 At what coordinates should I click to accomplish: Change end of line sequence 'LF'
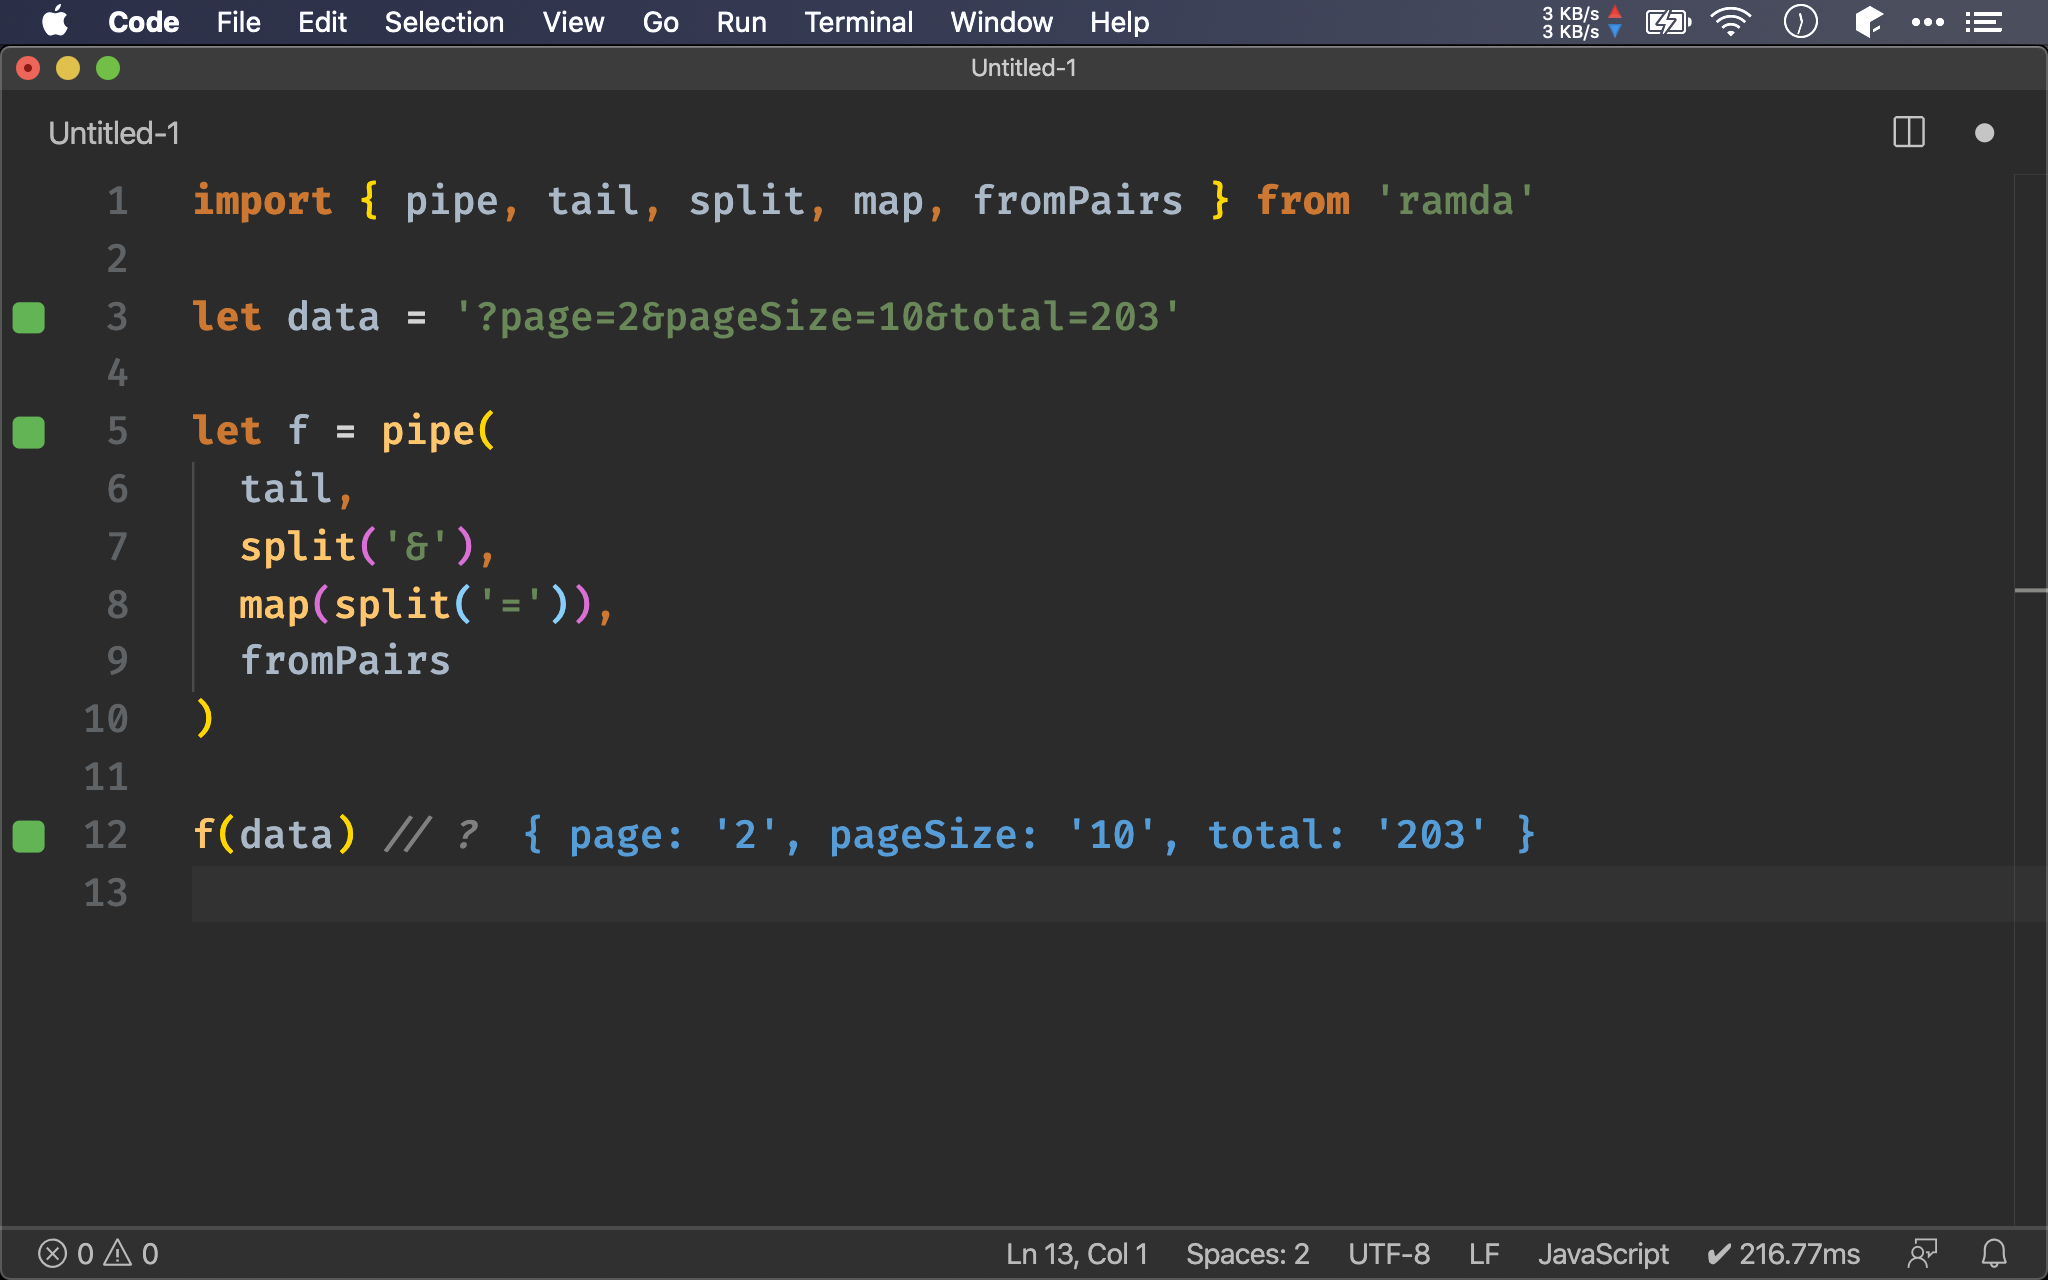(1484, 1254)
